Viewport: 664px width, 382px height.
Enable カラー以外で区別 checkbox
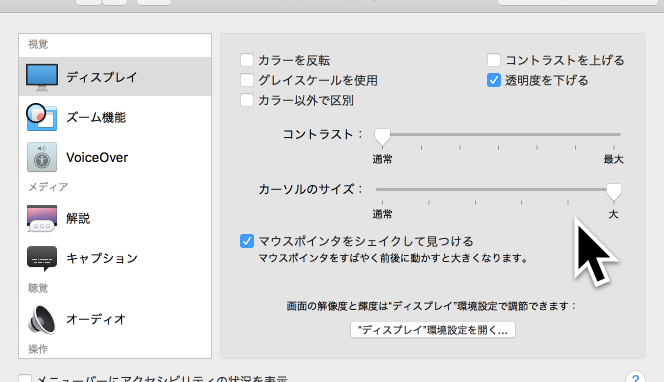(247, 100)
